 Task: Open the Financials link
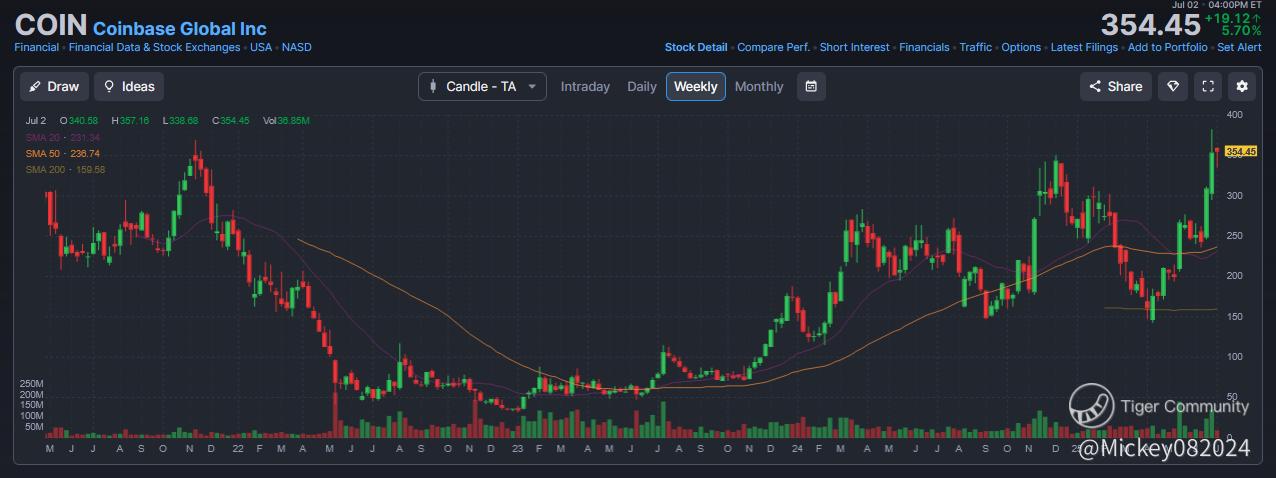[x=924, y=47]
